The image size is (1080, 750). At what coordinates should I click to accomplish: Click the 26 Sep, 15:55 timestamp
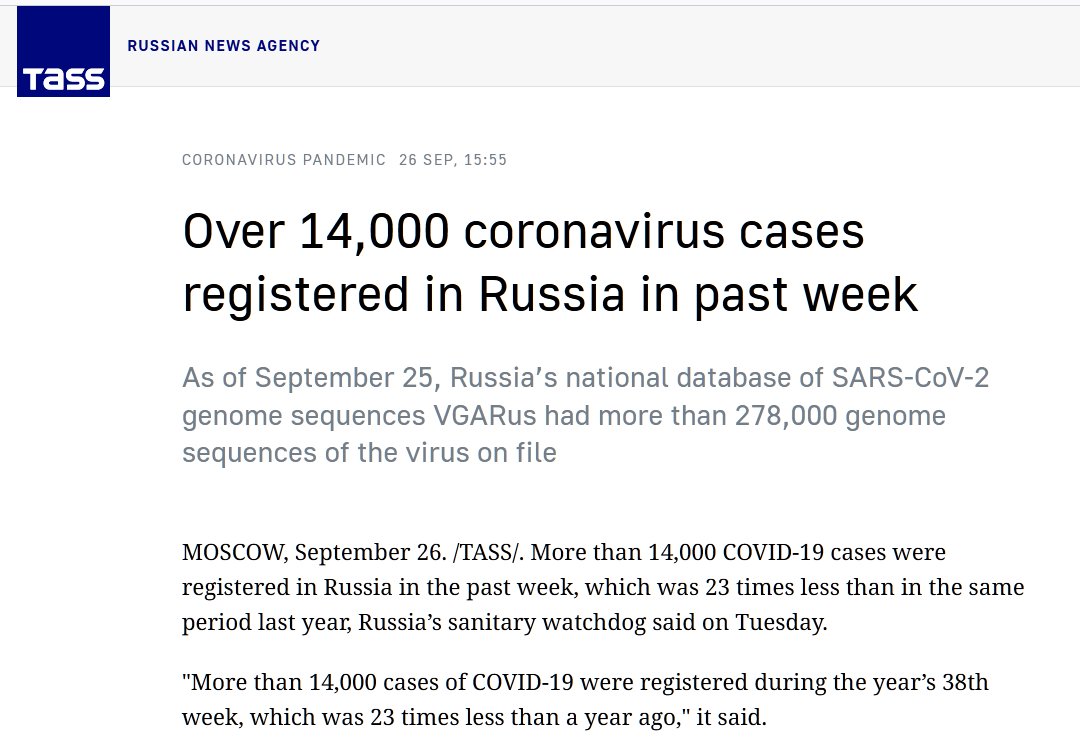pyautogui.click(x=452, y=160)
